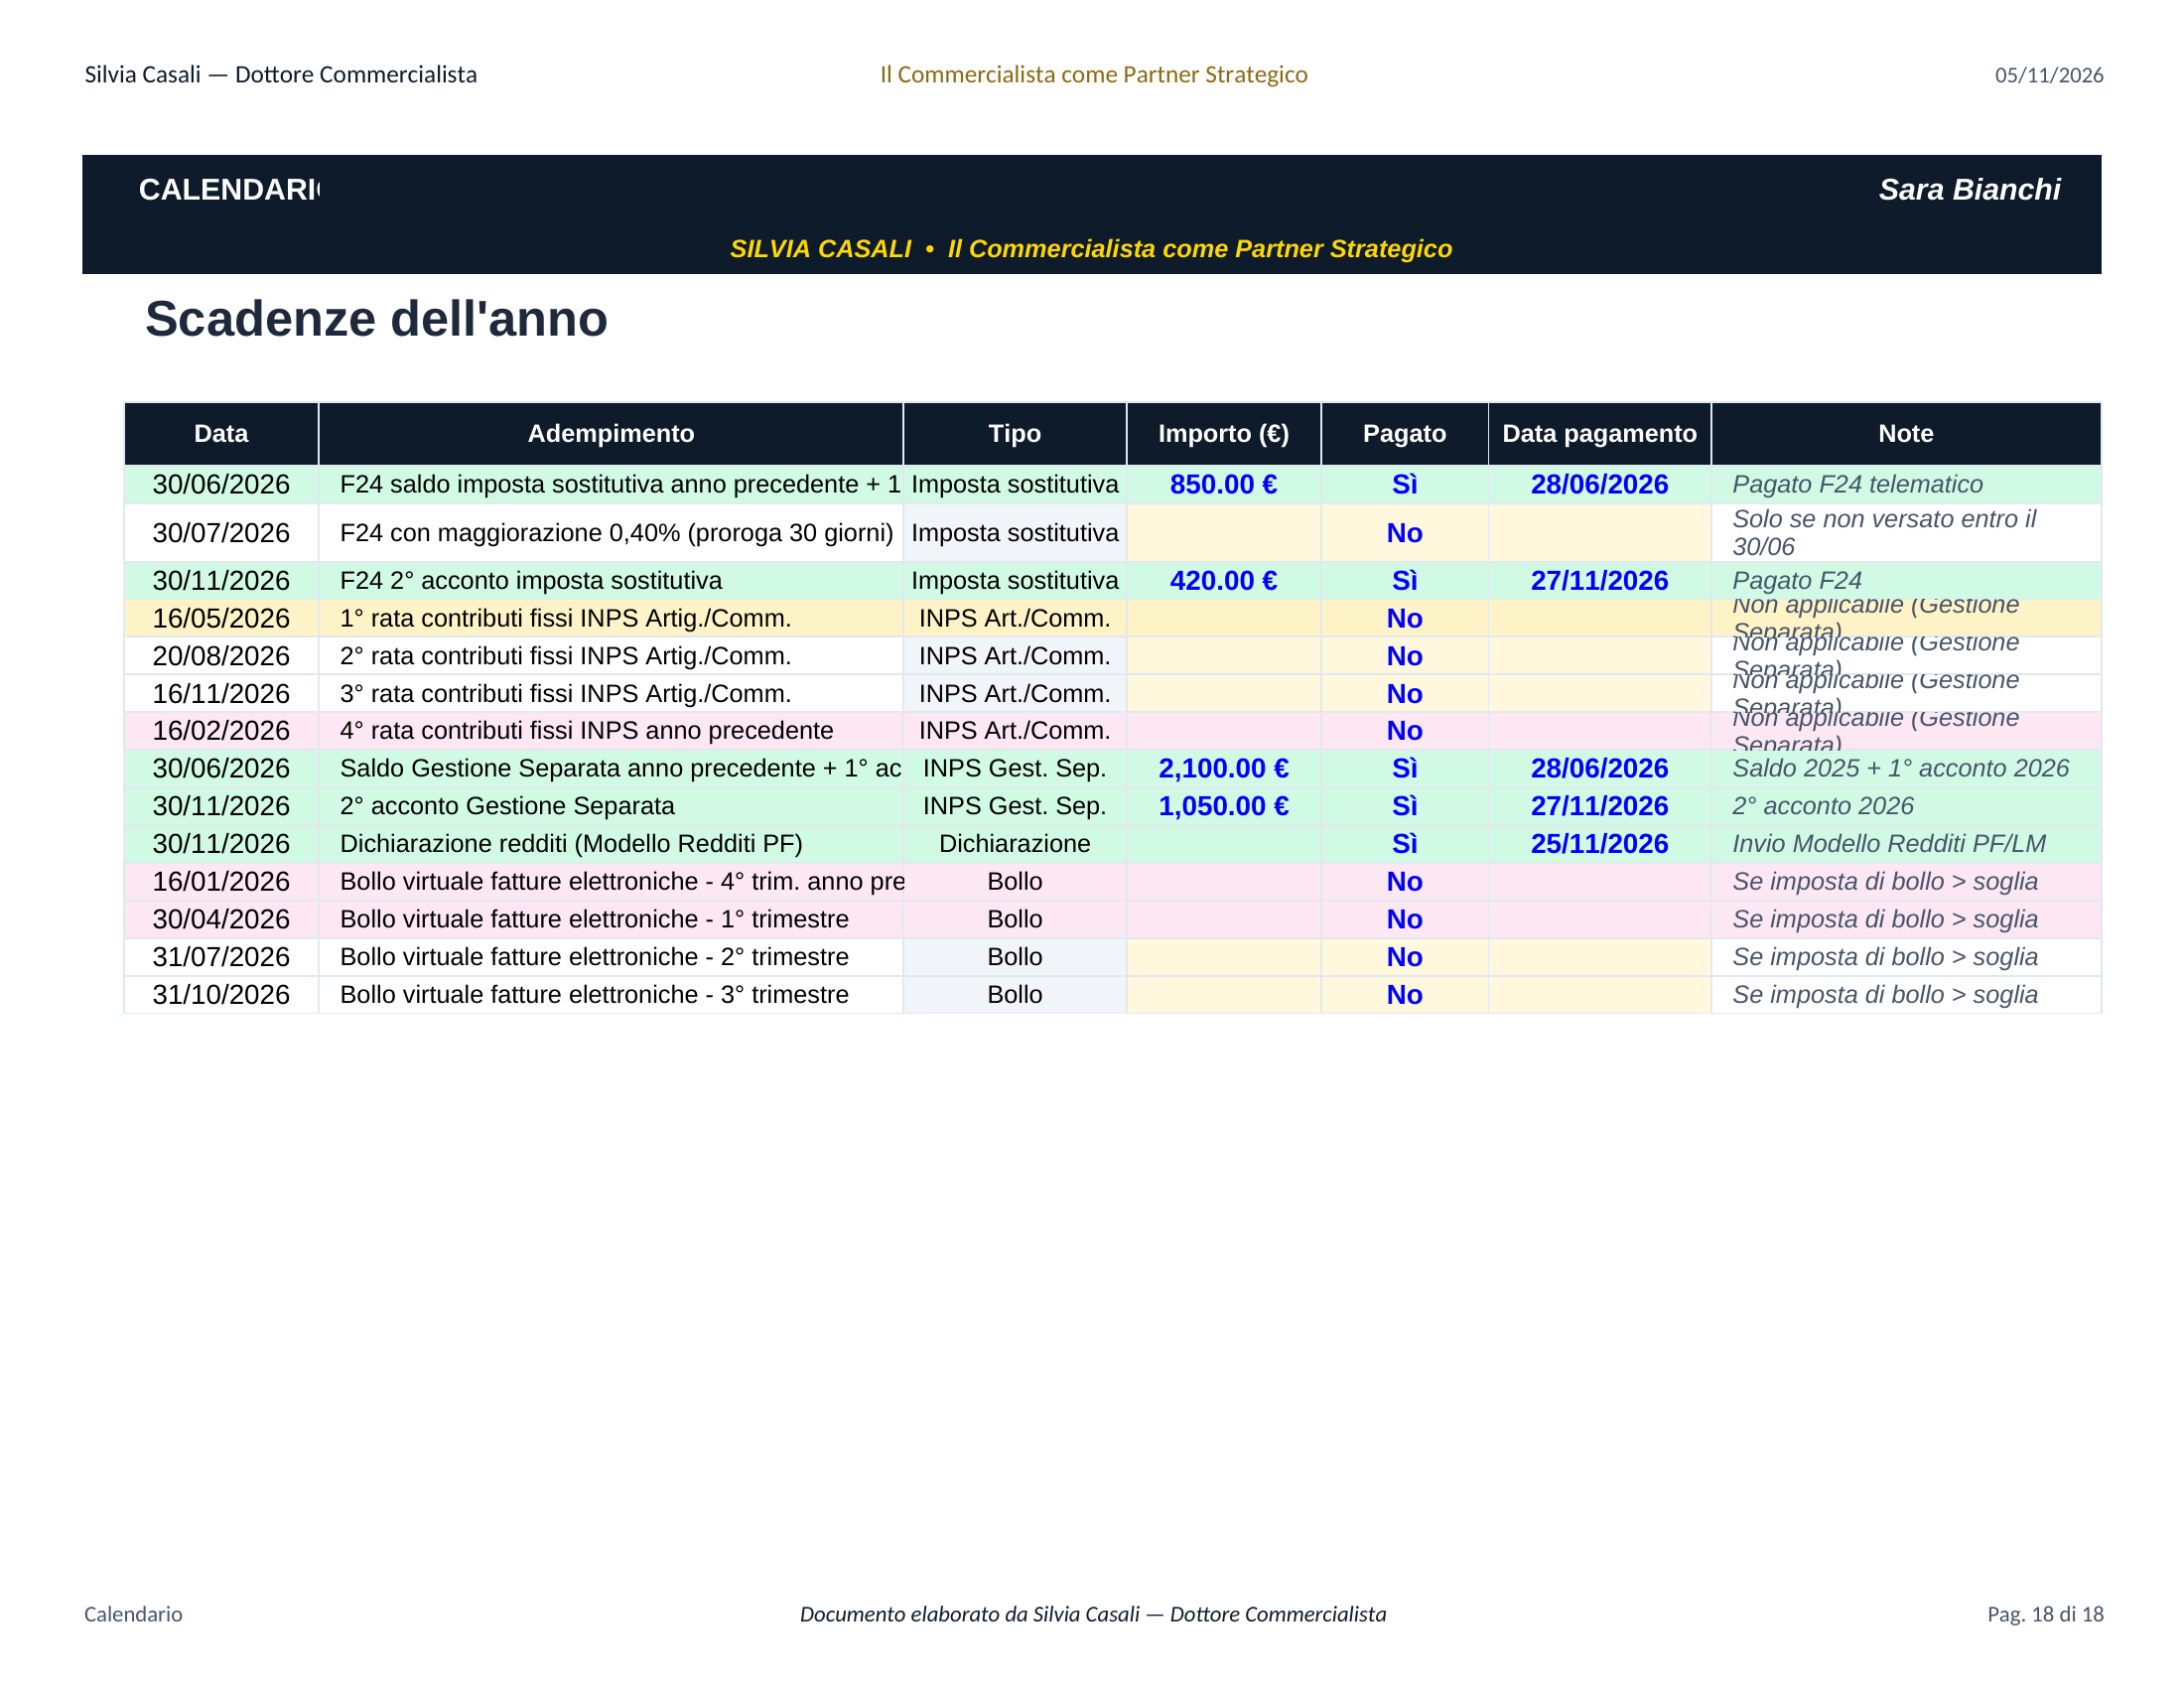Click the 'Scadenze dell'anno' heading

[376, 319]
